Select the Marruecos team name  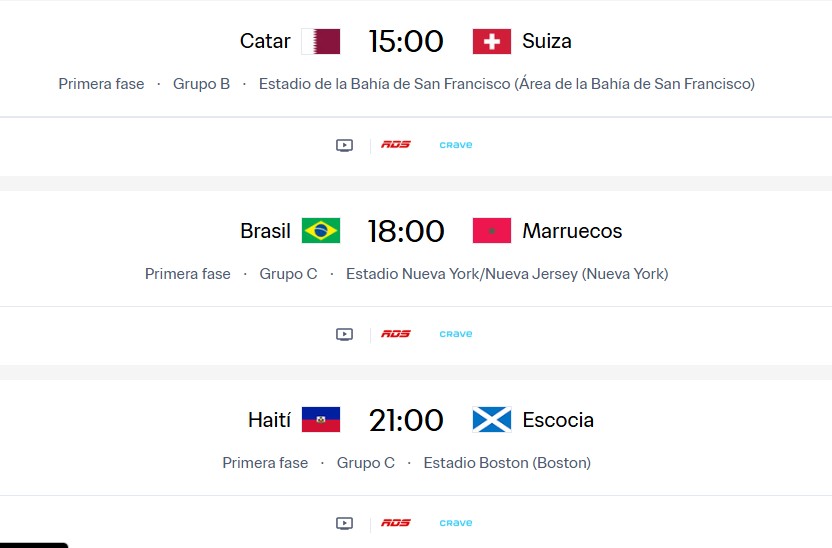(x=572, y=231)
